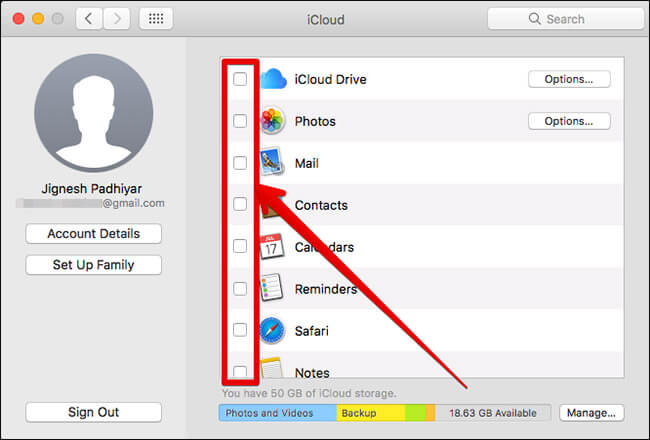
Task: Select the Contacts label
Action: coord(321,205)
